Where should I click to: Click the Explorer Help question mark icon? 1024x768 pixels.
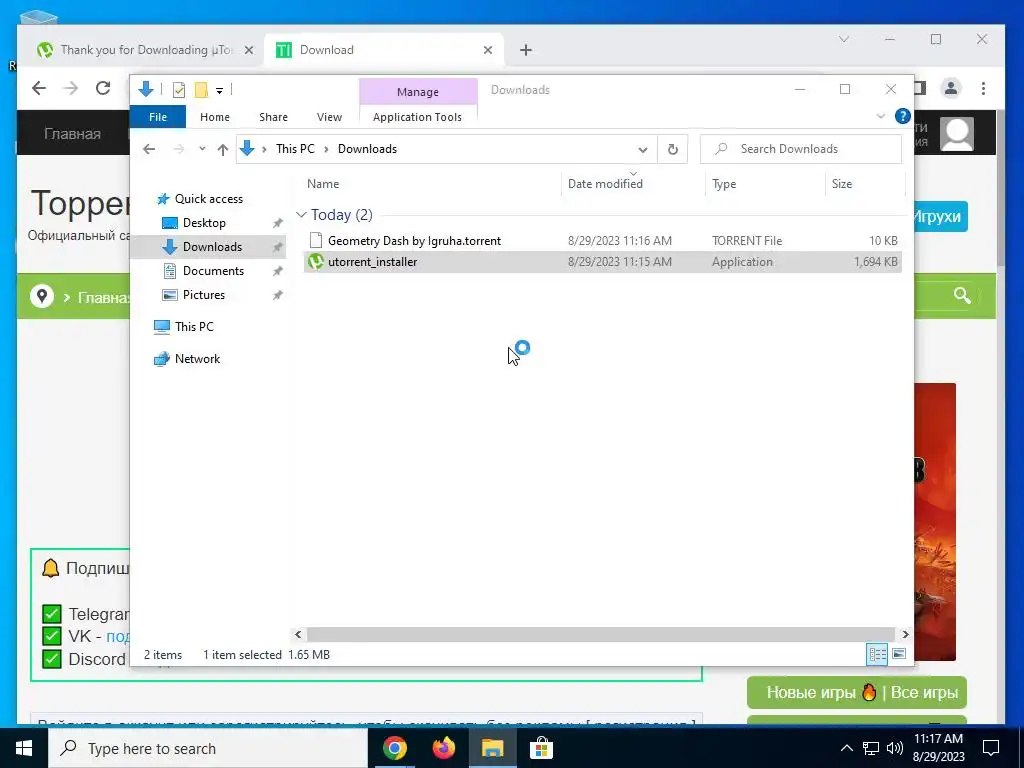point(903,116)
